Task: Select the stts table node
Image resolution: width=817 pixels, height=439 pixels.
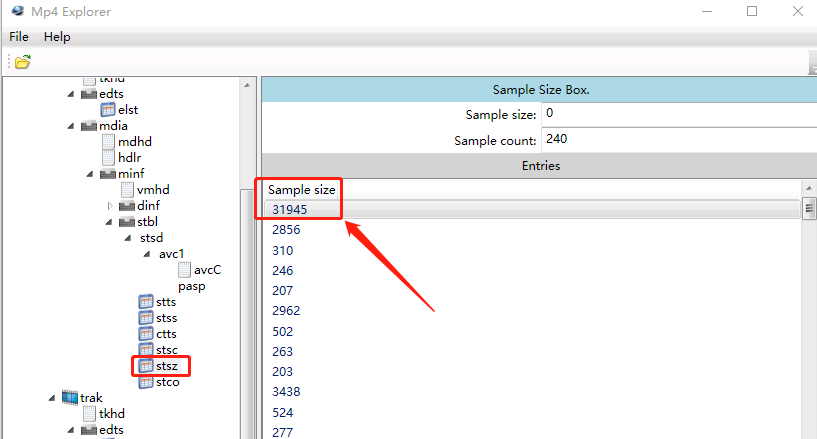Action: point(166,302)
